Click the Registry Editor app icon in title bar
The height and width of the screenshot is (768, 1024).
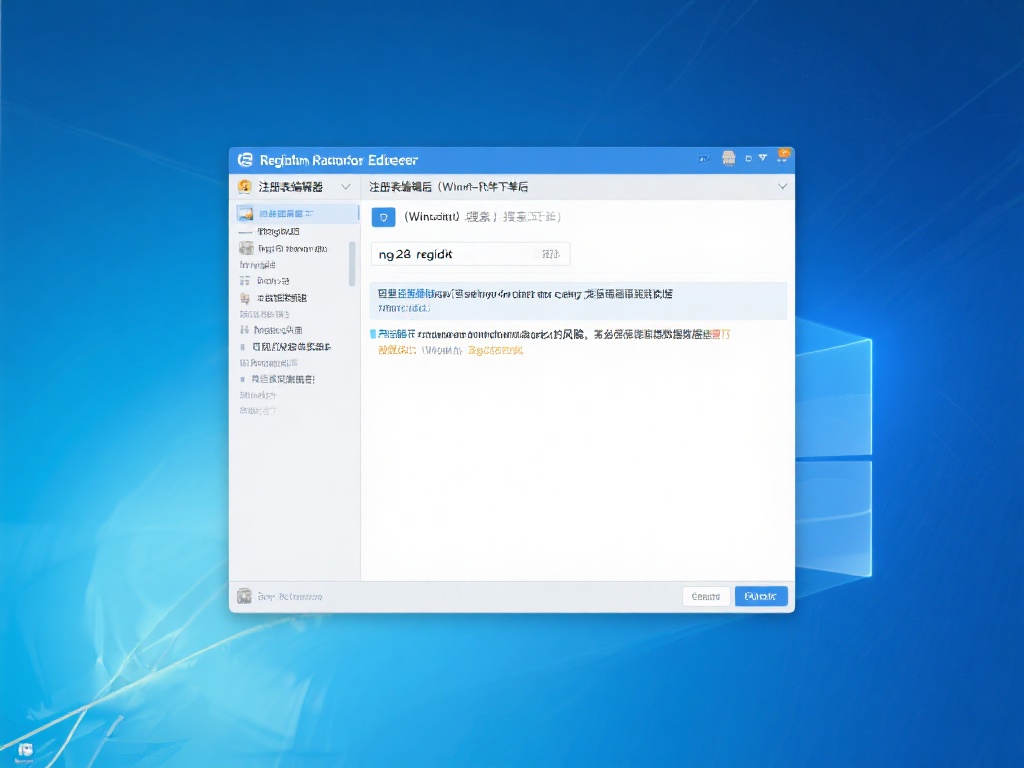click(x=244, y=160)
